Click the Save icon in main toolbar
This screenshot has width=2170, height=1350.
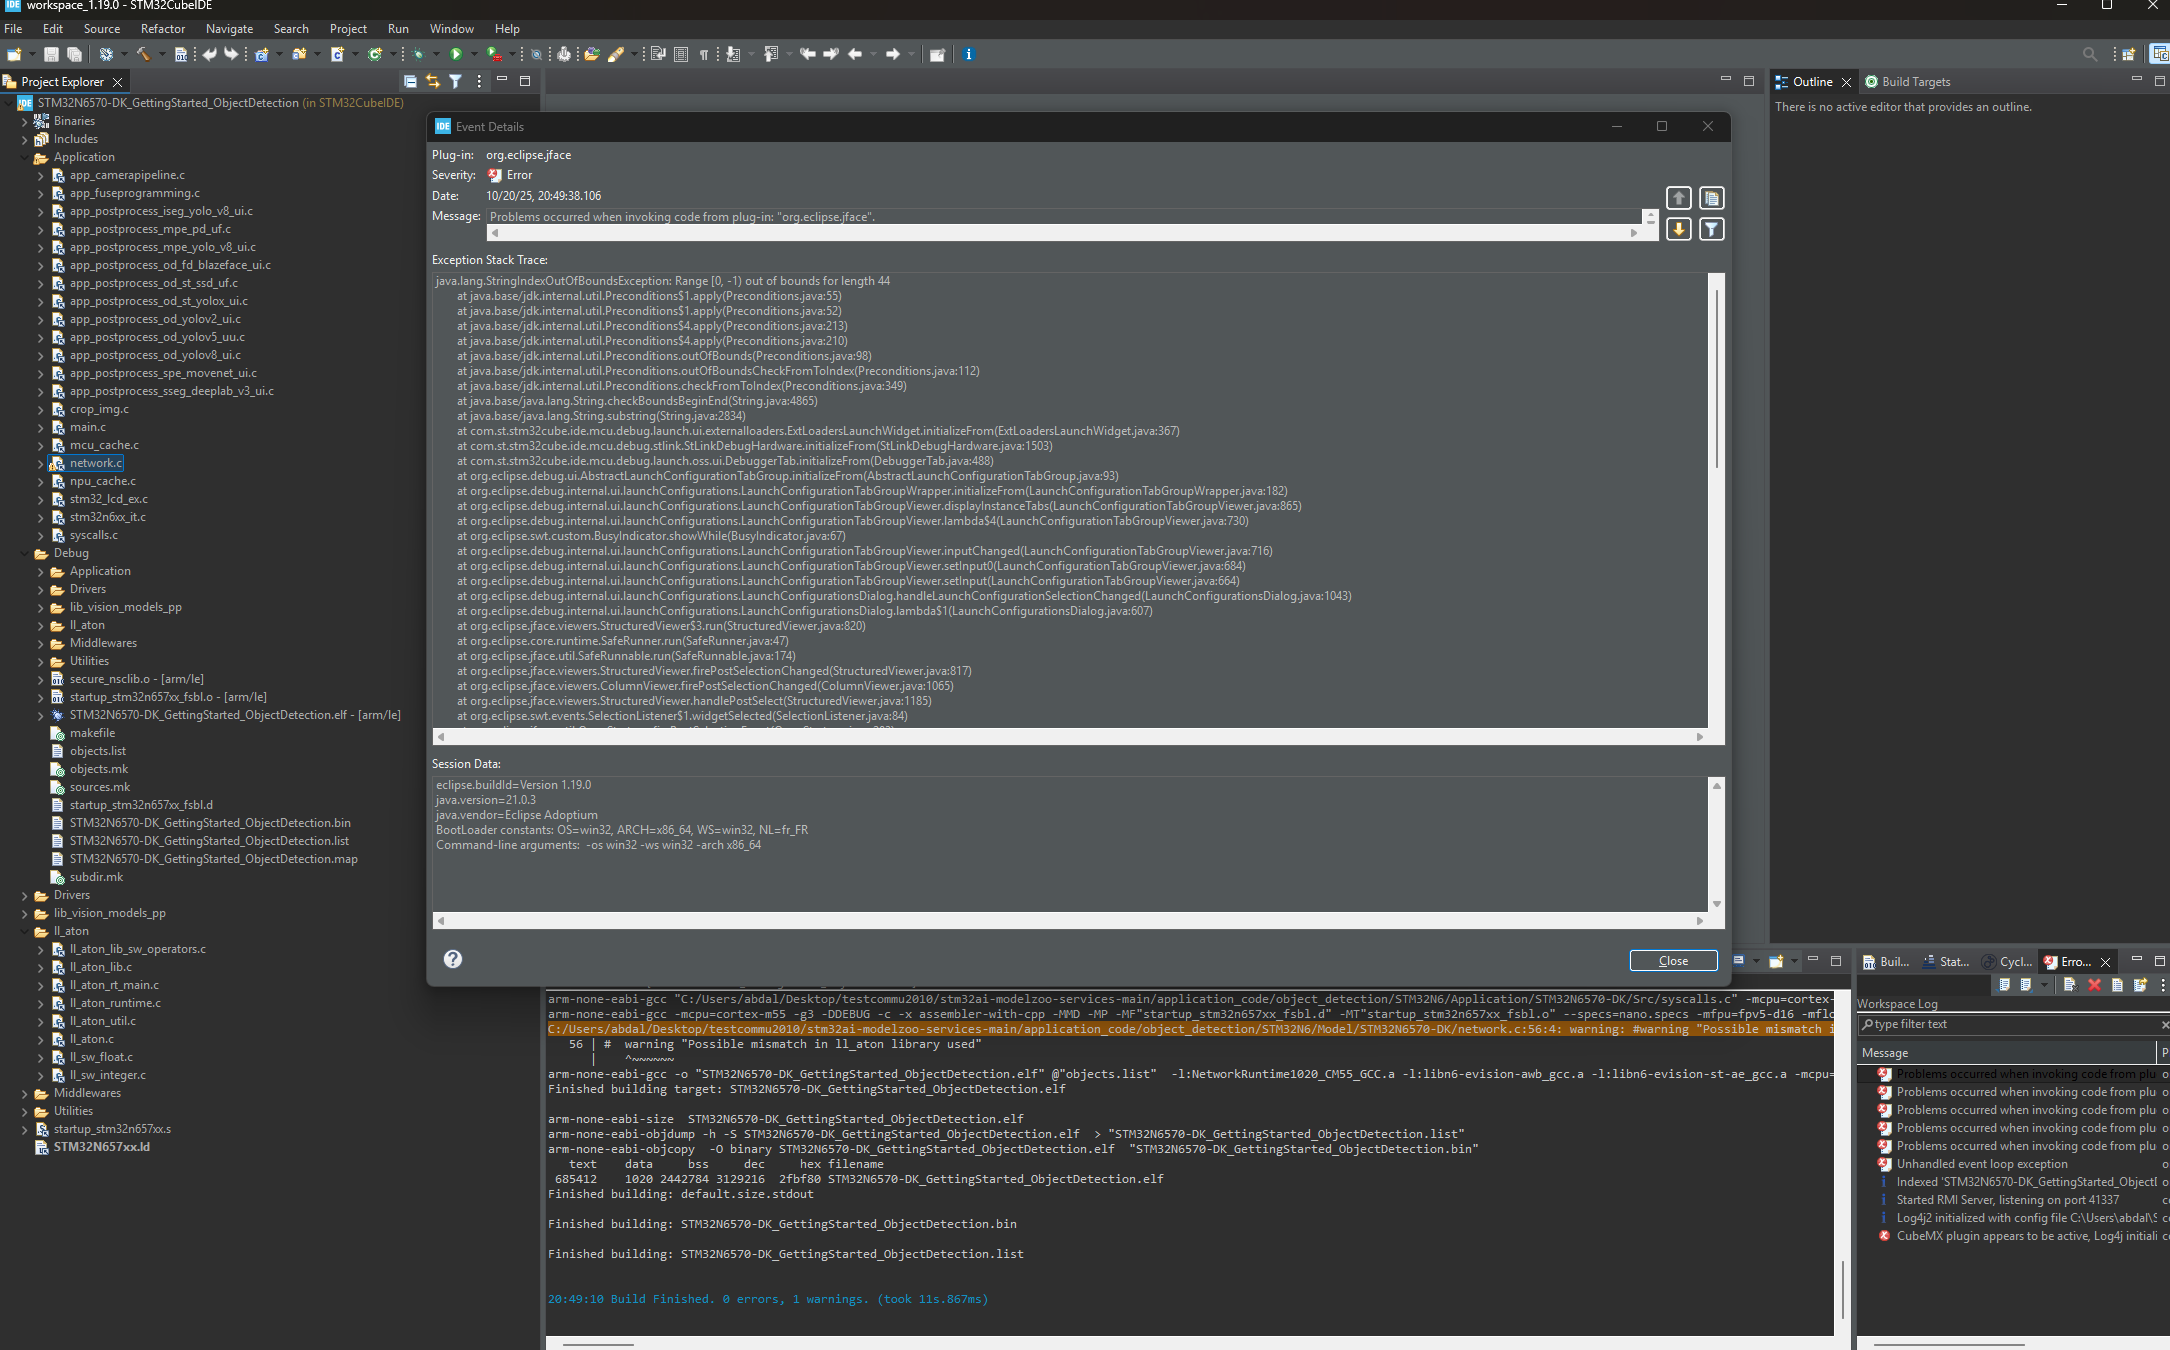click(51, 54)
